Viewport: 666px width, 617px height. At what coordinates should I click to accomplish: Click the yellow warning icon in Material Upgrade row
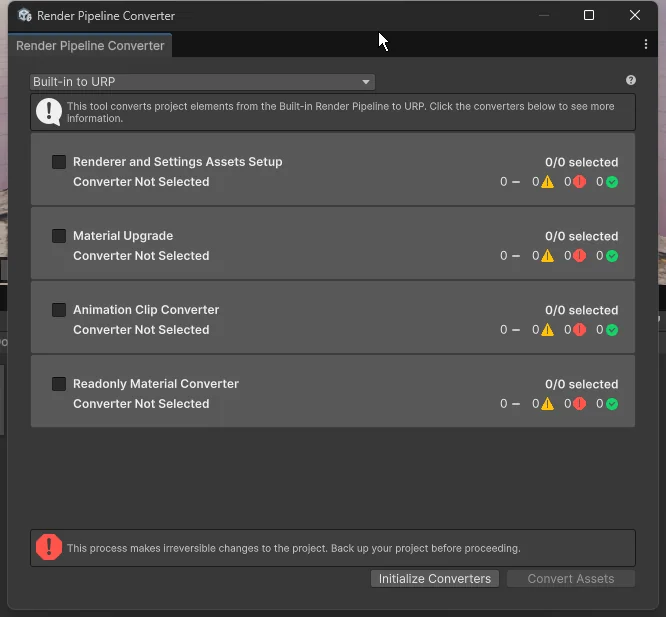pyautogui.click(x=547, y=256)
